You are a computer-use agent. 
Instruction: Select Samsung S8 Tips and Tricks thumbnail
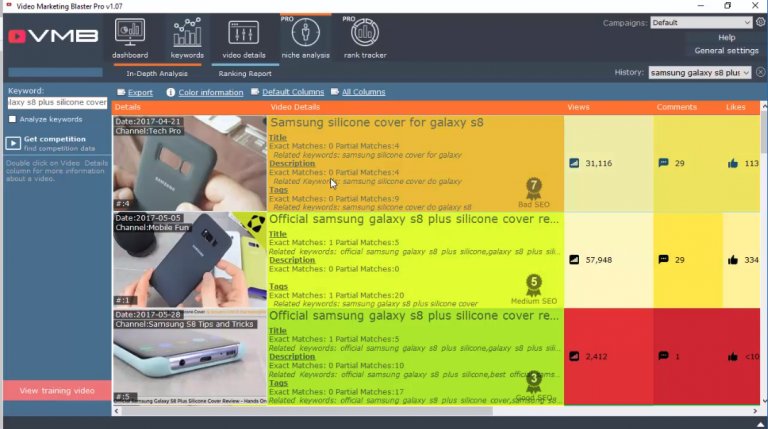190,356
